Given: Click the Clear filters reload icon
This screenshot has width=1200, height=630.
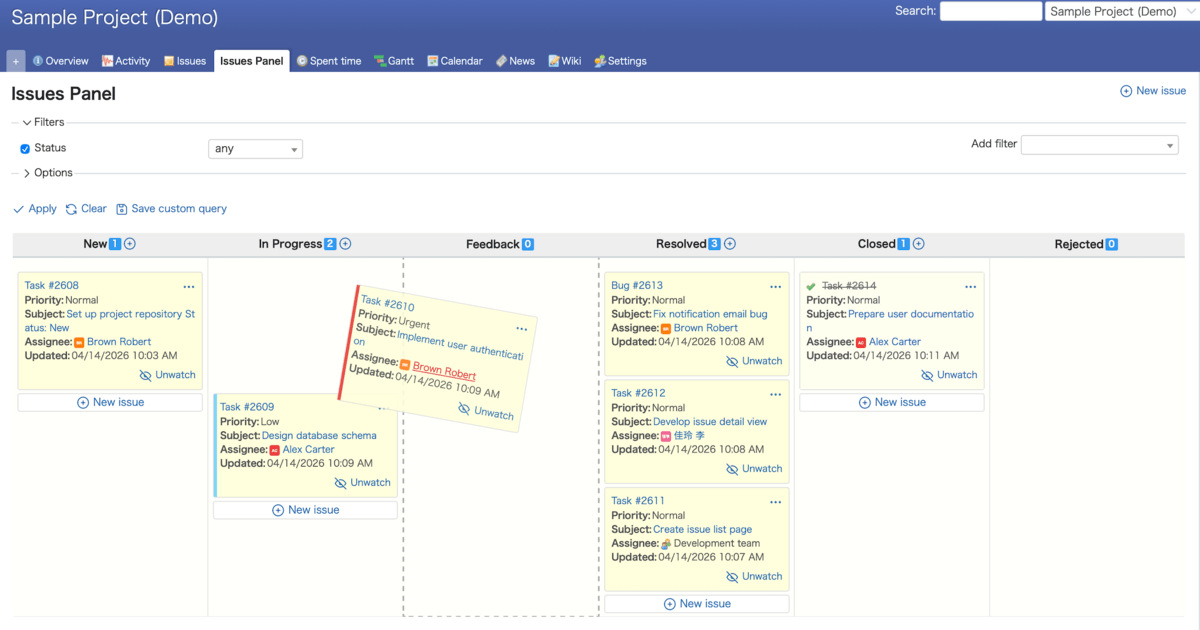Looking at the screenshot, I should 72,209.
